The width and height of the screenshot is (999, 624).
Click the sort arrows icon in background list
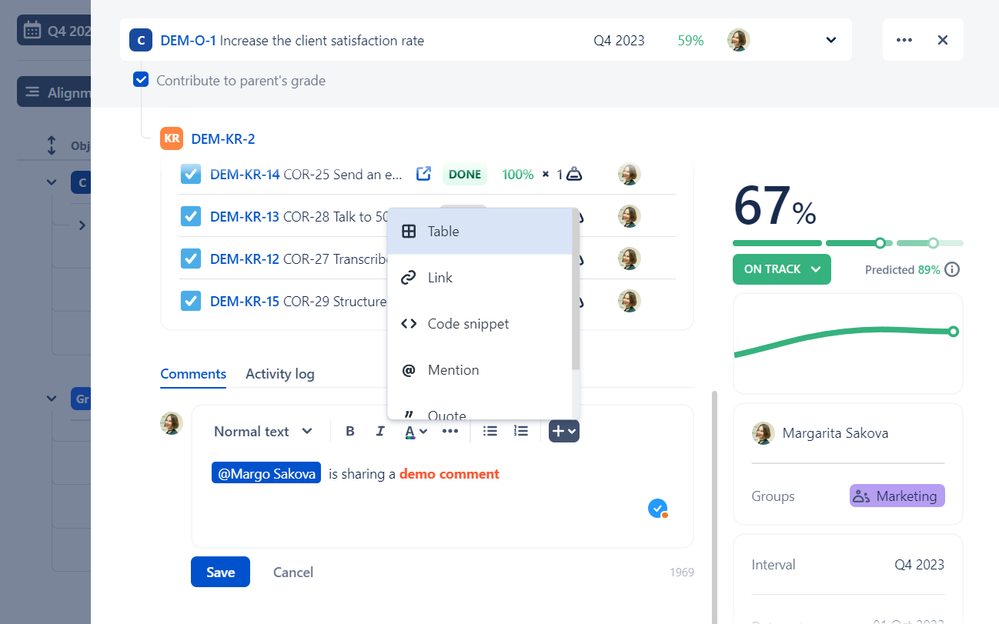pyautogui.click(x=52, y=145)
